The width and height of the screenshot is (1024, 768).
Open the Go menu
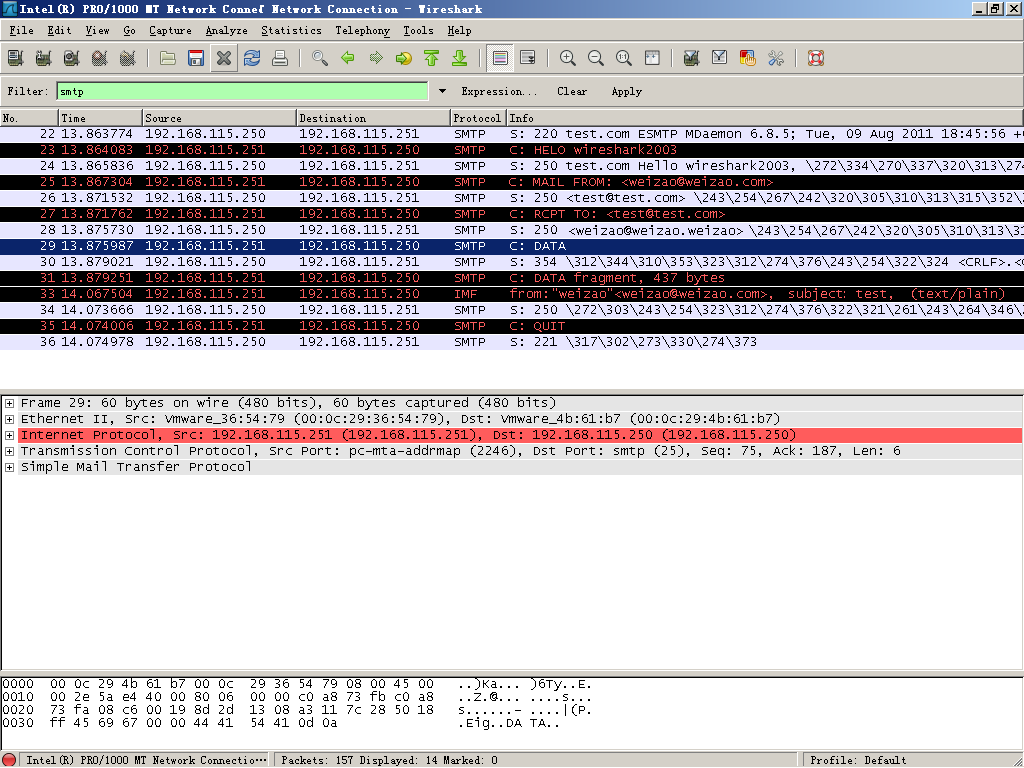(129, 31)
